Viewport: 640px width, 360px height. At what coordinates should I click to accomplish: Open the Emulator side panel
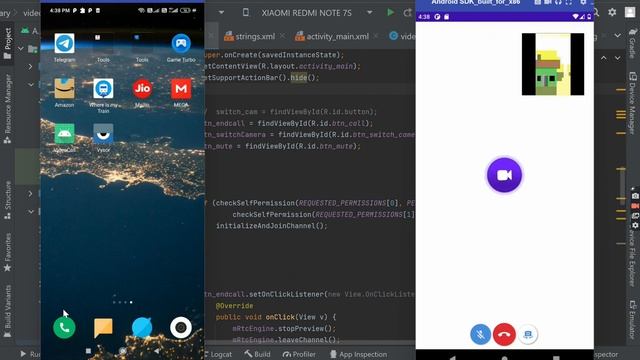click(x=633, y=319)
